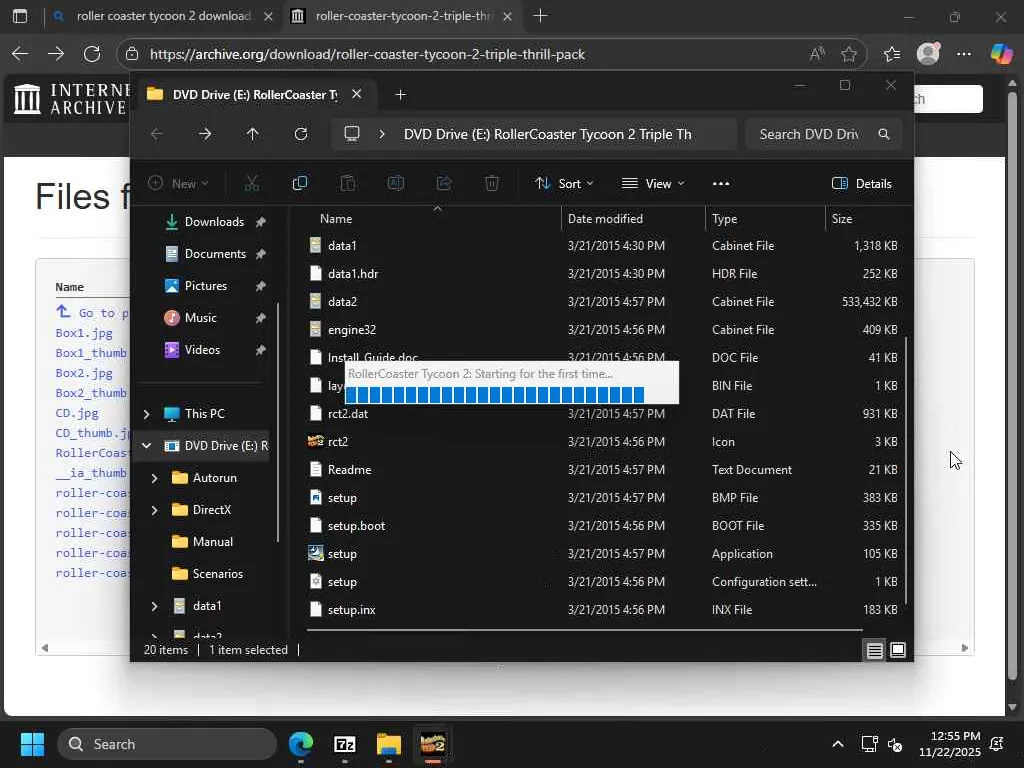Sort files by Date modified column

tap(605, 219)
